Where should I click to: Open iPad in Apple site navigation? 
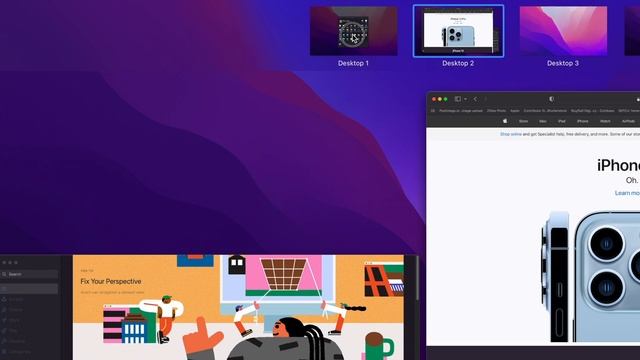pyautogui.click(x=562, y=121)
